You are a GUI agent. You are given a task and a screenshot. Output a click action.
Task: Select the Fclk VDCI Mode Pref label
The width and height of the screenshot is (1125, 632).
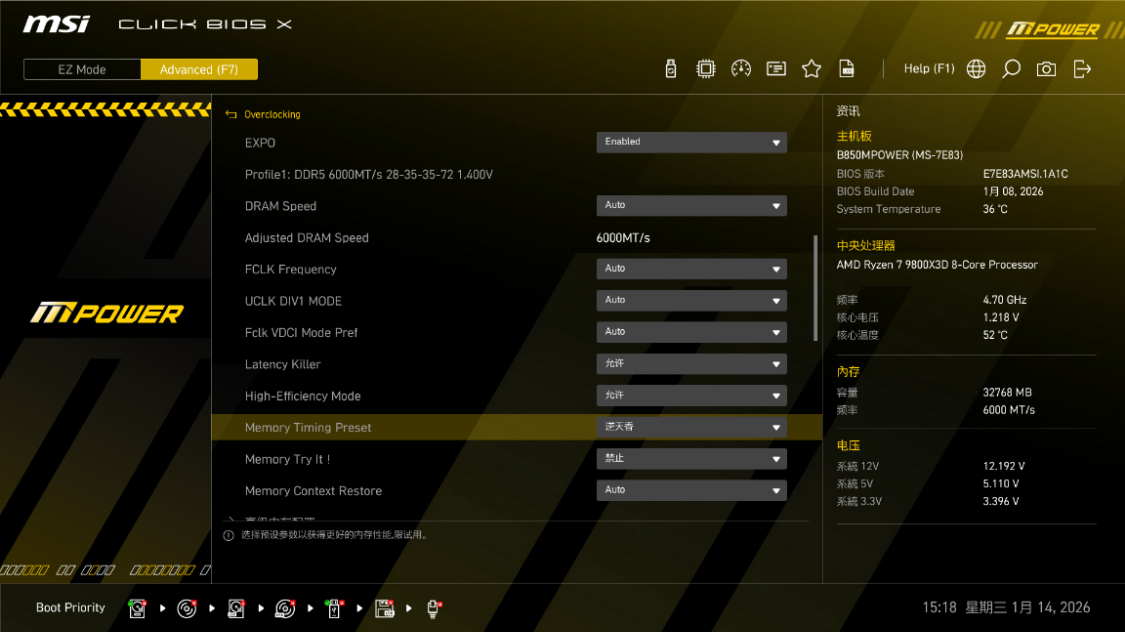coord(301,333)
